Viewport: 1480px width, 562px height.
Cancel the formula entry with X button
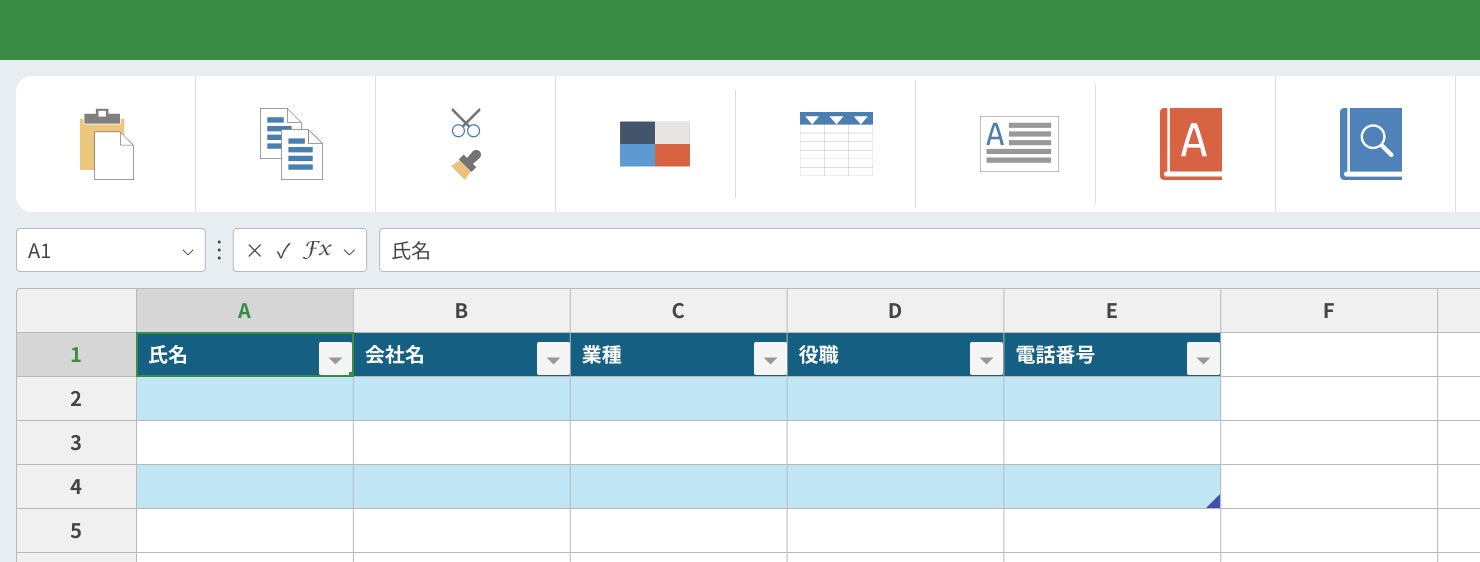(254, 251)
